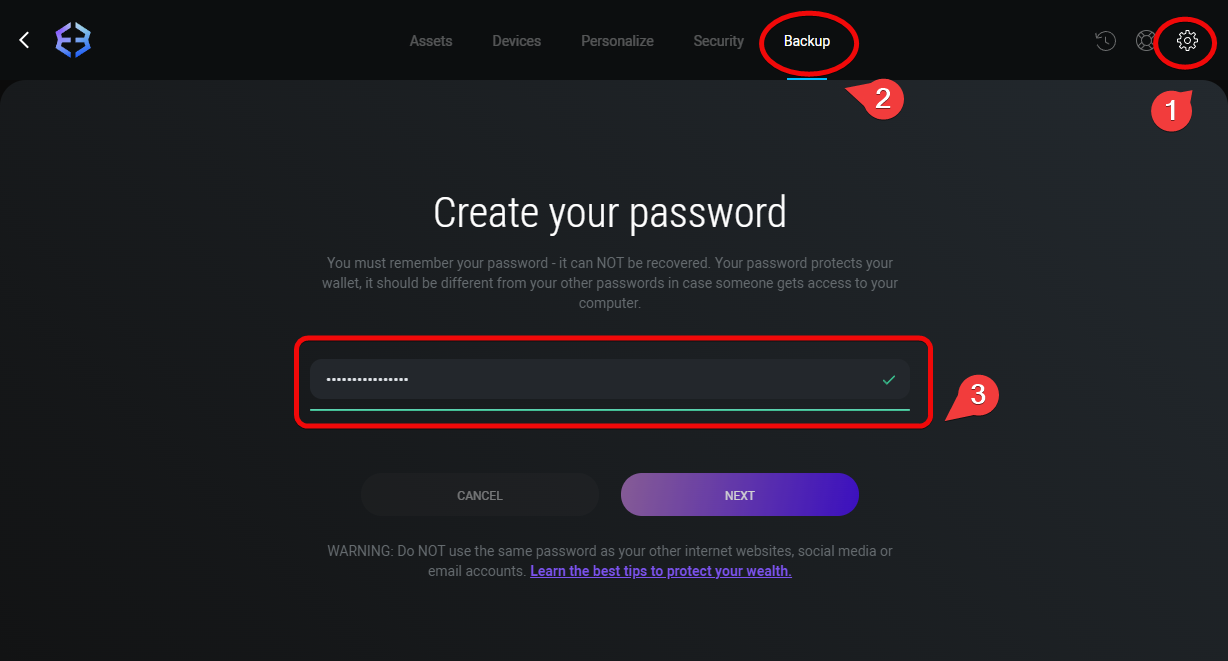Image resolution: width=1228 pixels, height=661 pixels.
Task: Click the Exodus logo icon
Action: (x=73, y=40)
